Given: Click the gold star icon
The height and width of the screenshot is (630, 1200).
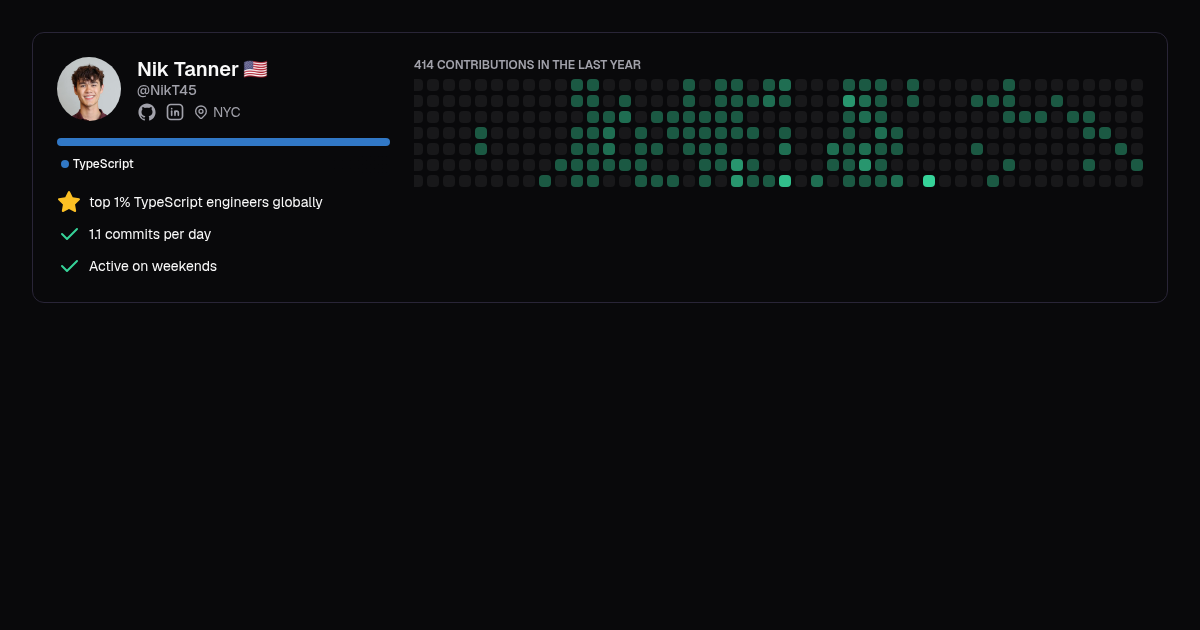Looking at the screenshot, I should pyautogui.click(x=69, y=202).
